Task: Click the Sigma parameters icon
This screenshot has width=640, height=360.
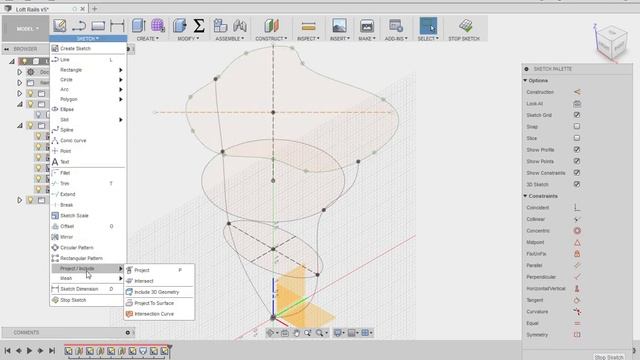Action: coord(199,26)
